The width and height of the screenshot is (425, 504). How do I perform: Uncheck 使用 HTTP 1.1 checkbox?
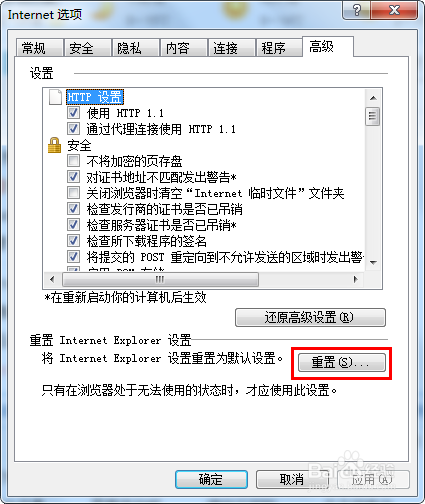(73, 113)
